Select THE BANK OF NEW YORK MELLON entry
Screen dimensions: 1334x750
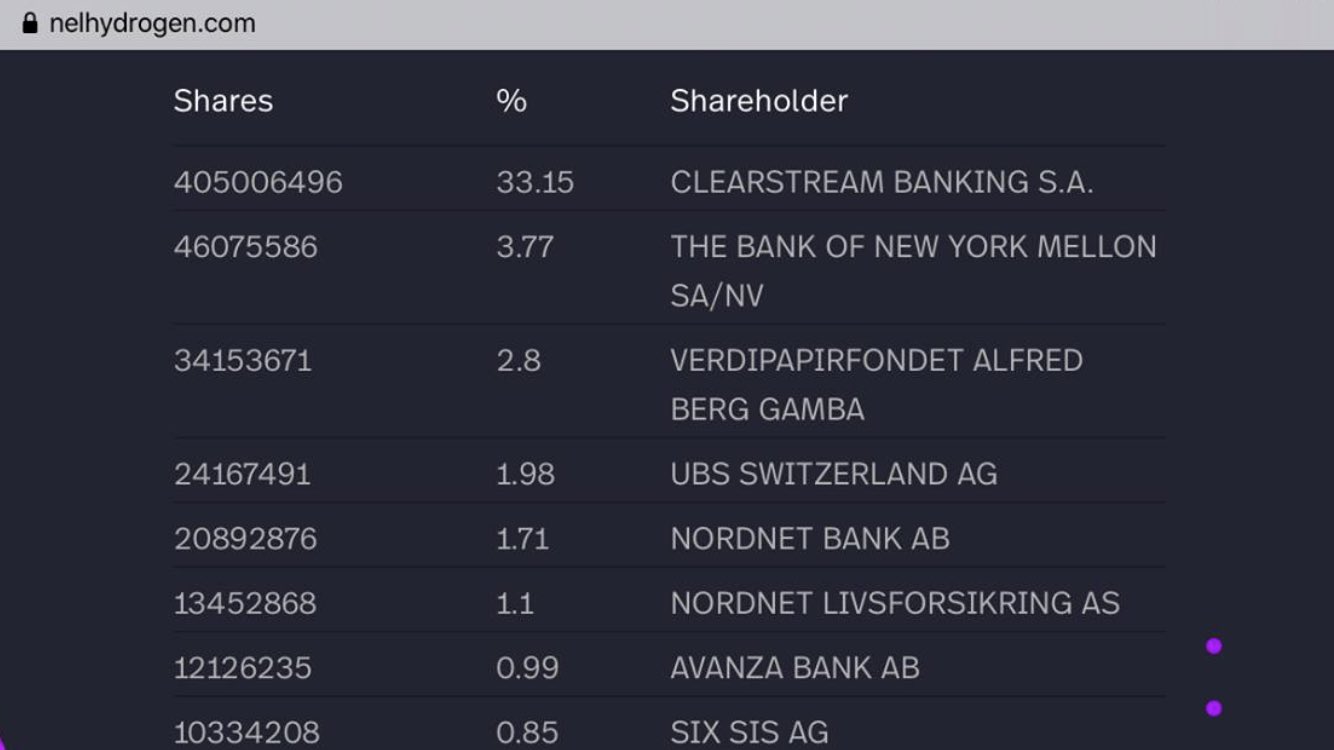(912, 247)
